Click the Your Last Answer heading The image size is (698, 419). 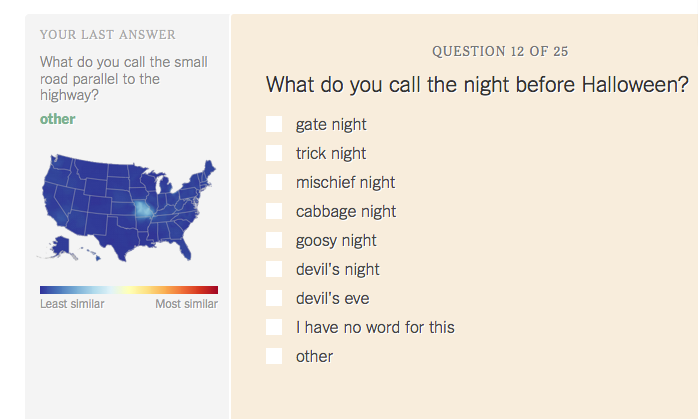click(x=108, y=35)
